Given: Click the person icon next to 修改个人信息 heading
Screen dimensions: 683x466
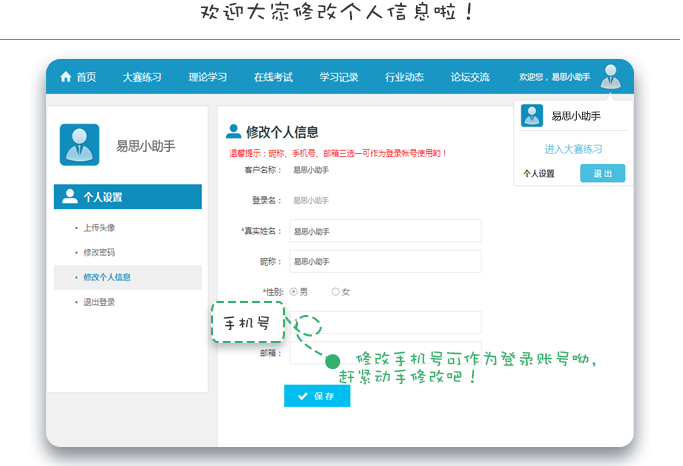Looking at the screenshot, I should tap(233, 132).
